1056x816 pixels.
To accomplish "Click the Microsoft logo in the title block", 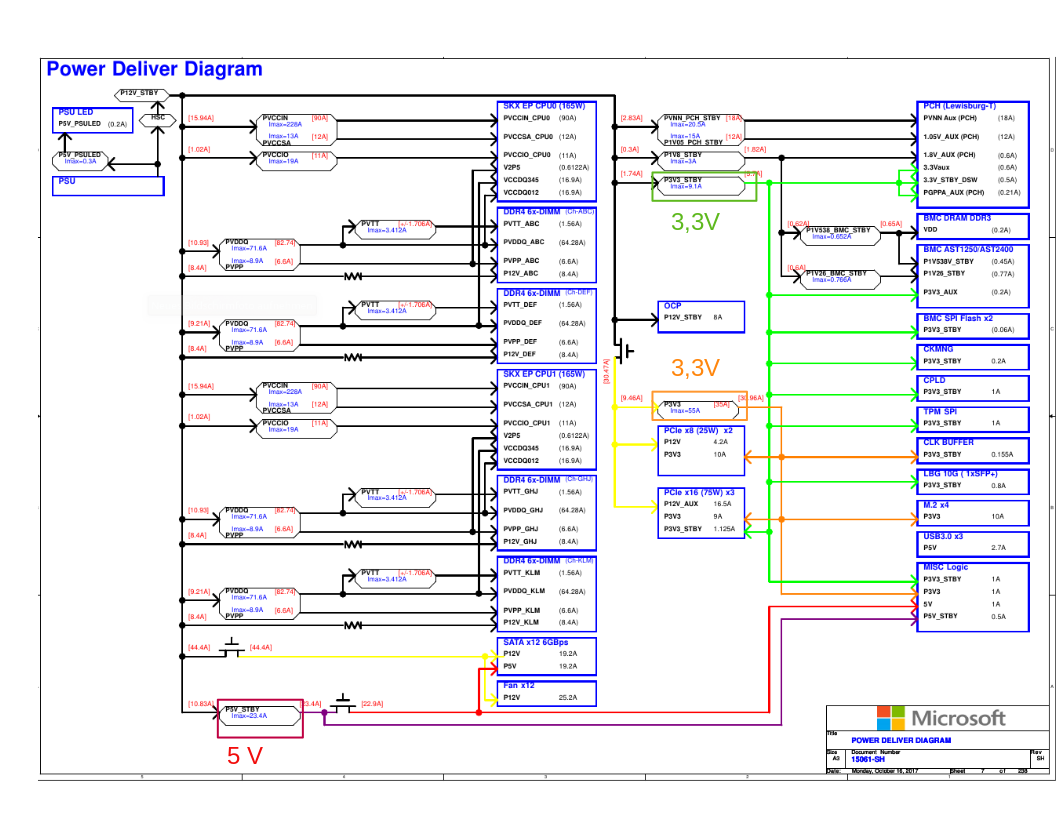I will pos(941,718).
